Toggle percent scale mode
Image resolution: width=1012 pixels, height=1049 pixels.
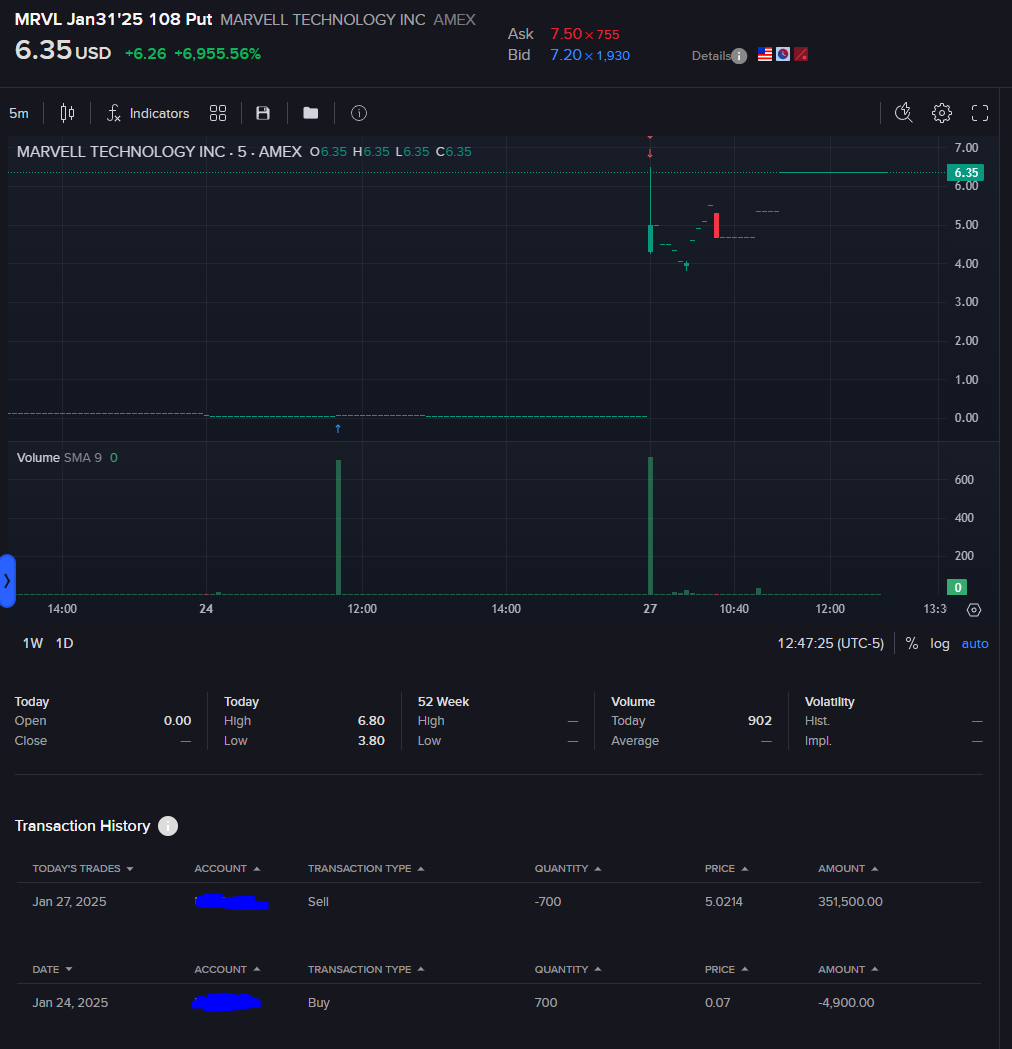tap(911, 643)
